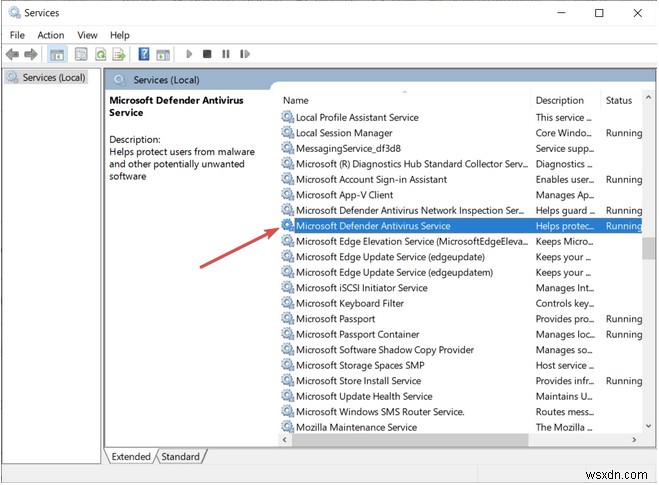659x485 pixels.
Task: Select the Local Session Manager service
Action: 461,133
